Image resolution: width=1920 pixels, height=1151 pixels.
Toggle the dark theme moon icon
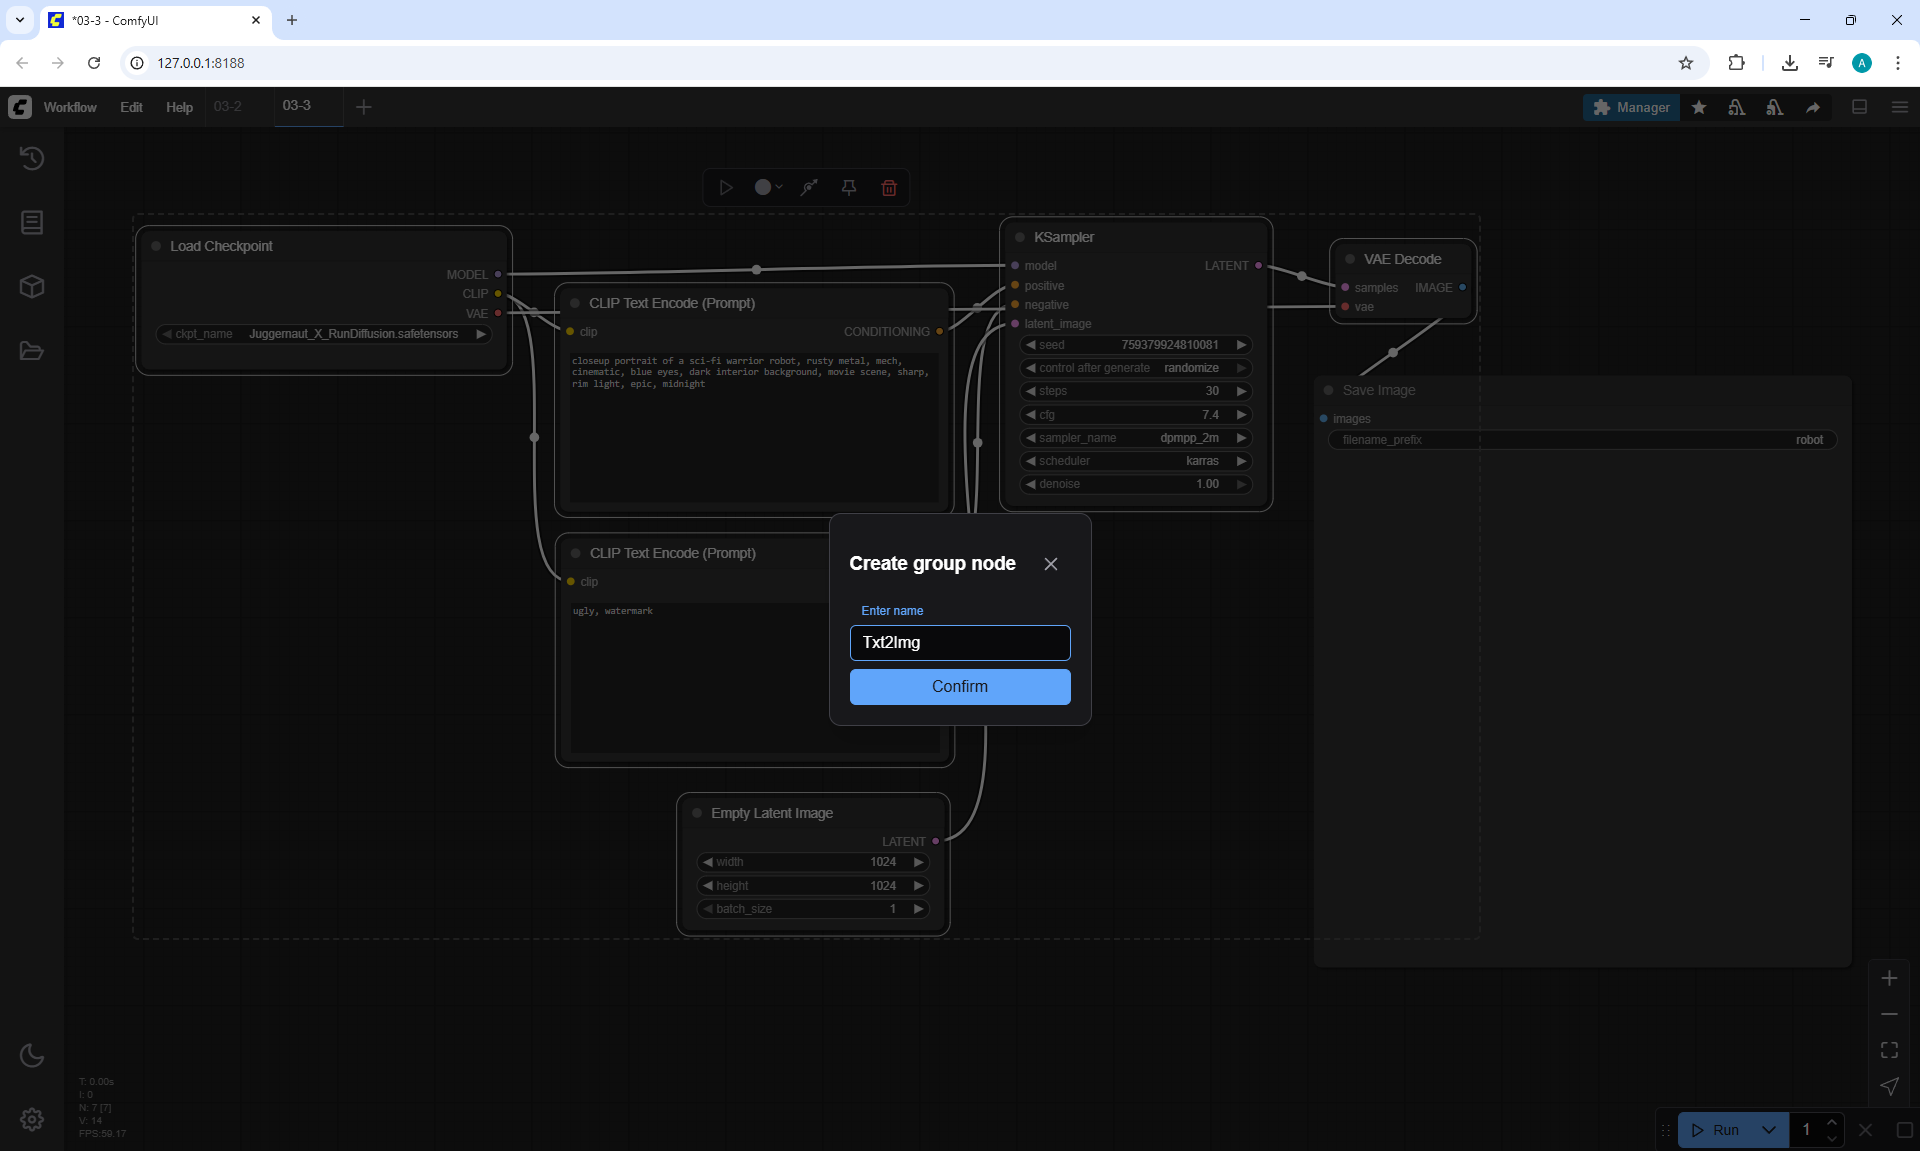32,1055
